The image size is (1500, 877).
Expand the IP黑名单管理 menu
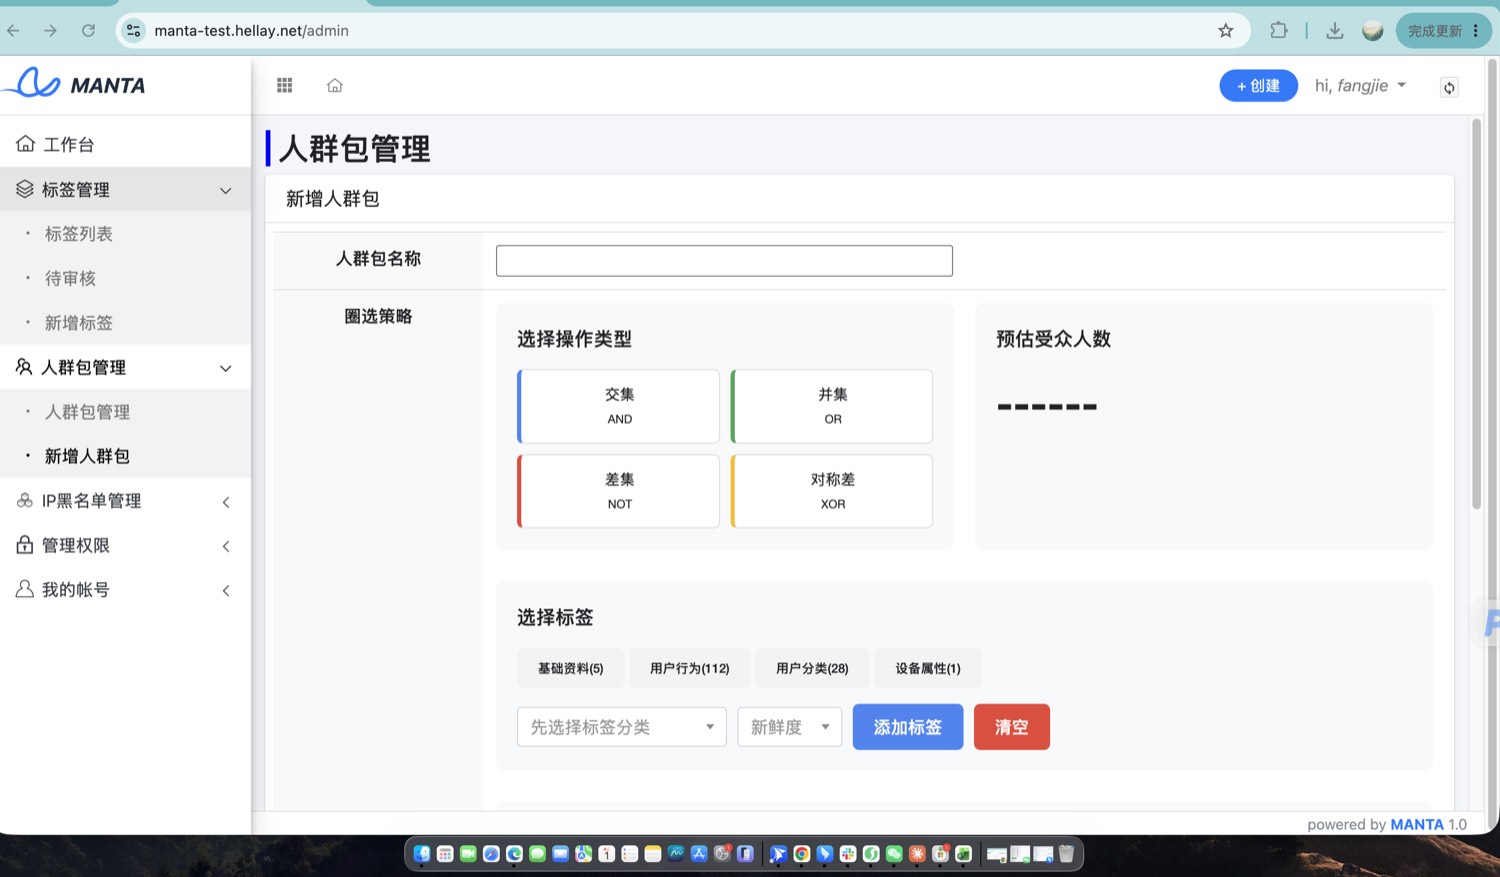pyautogui.click(x=125, y=501)
